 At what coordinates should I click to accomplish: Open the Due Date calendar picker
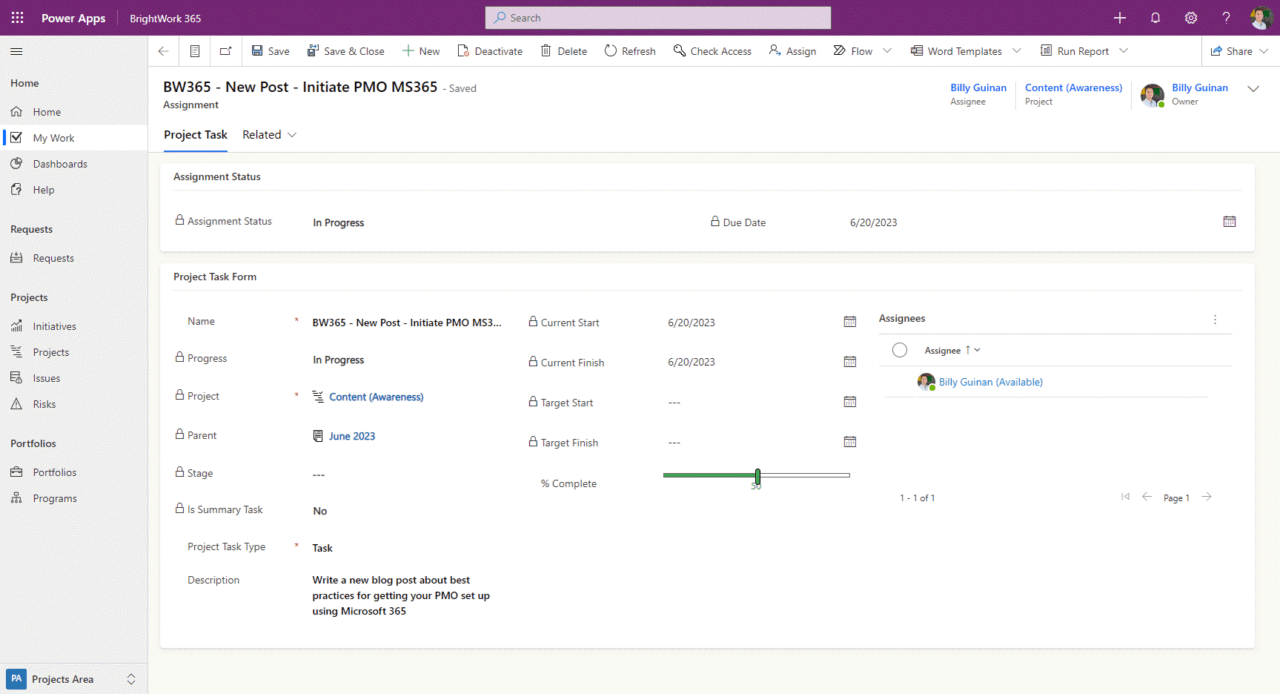tap(1229, 221)
